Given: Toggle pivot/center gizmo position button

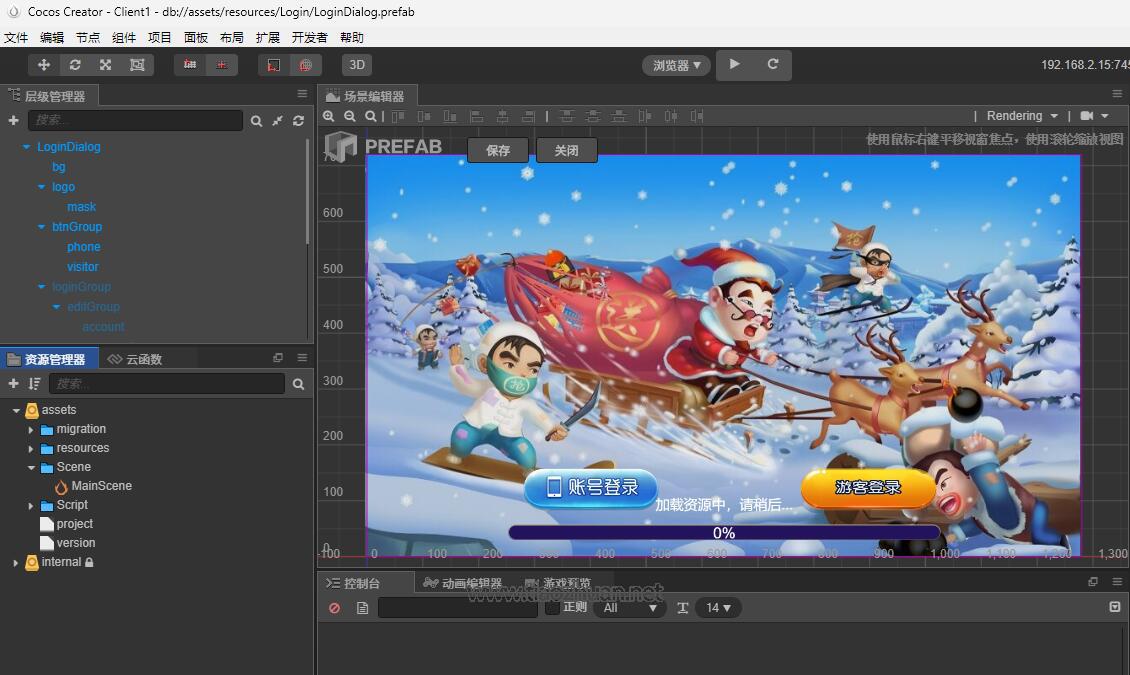Looking at the screenshot, I should point(190,65).
